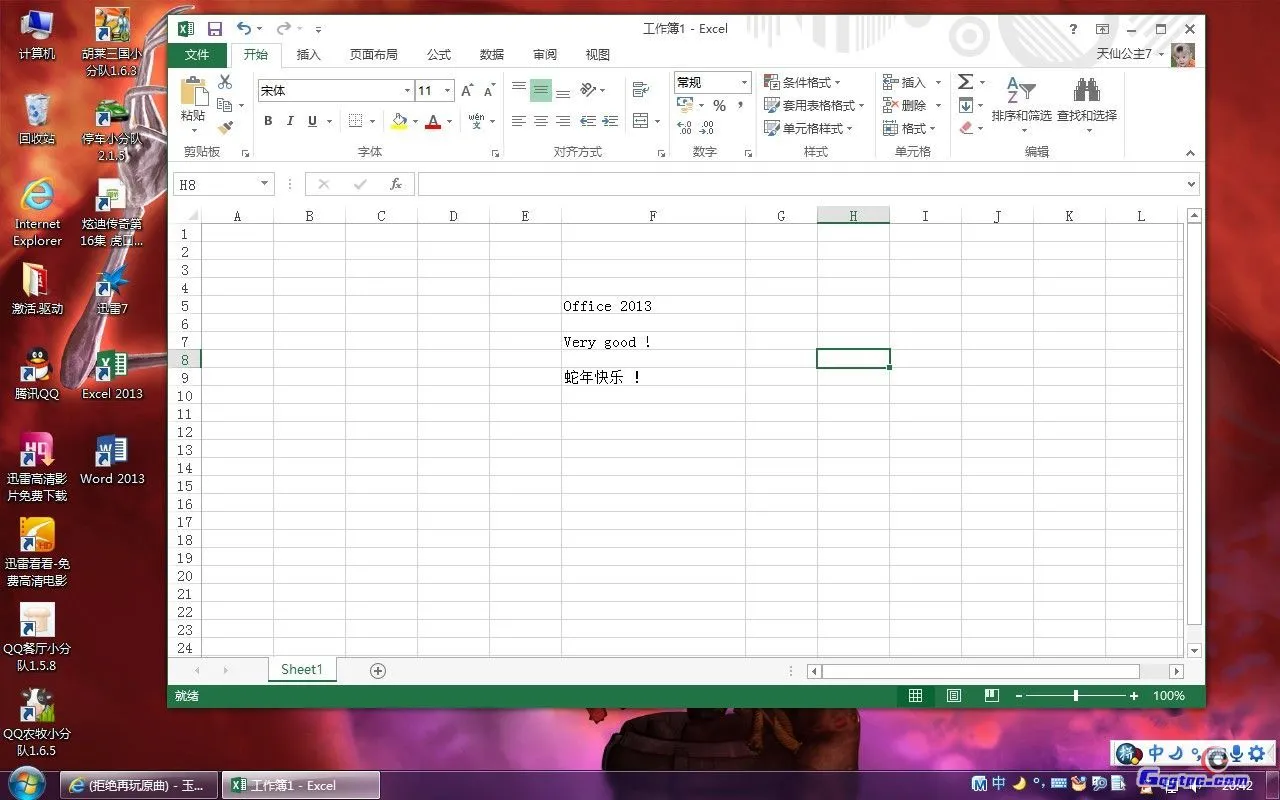Enable Normal view from the status bar
The height and width of the screenshot is (800, 1280).
point(915,695)
